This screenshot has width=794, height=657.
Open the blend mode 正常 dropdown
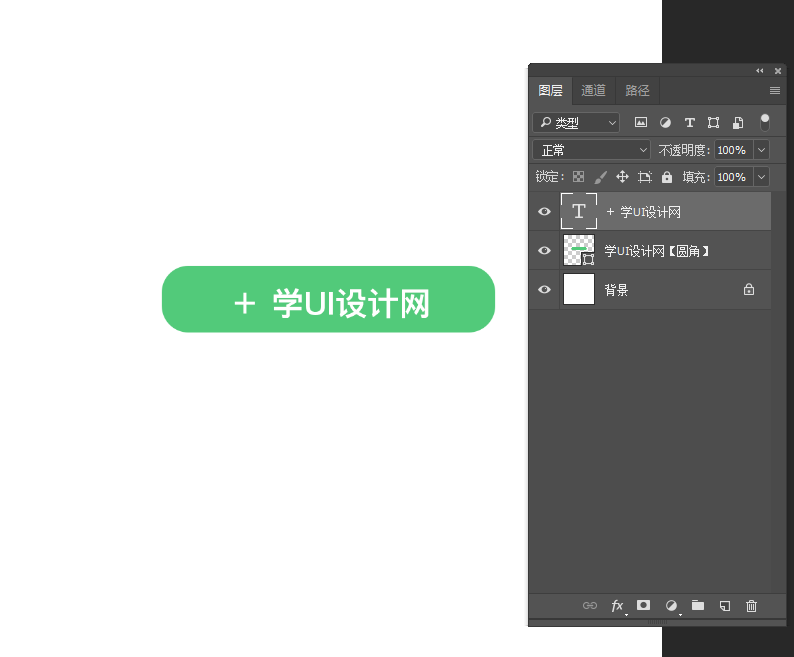[591, 150]
